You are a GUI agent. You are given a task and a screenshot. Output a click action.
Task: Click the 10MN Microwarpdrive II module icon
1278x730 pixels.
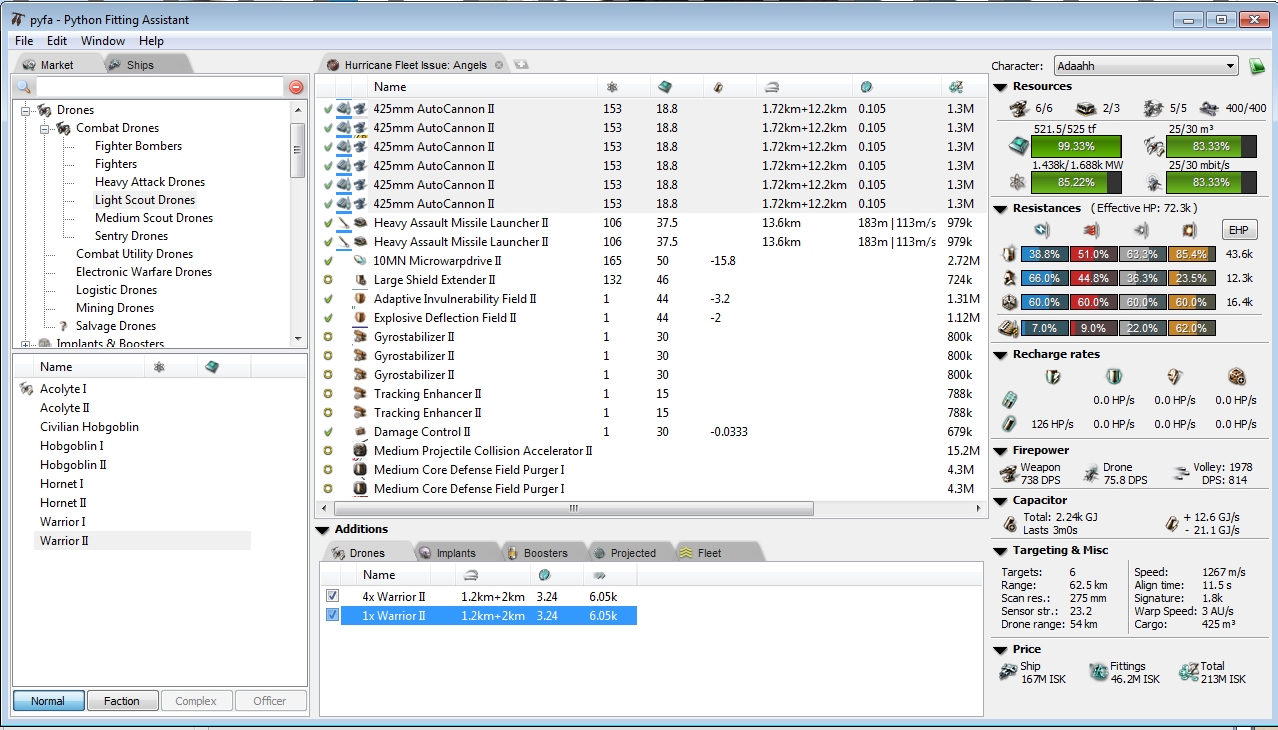360,261
